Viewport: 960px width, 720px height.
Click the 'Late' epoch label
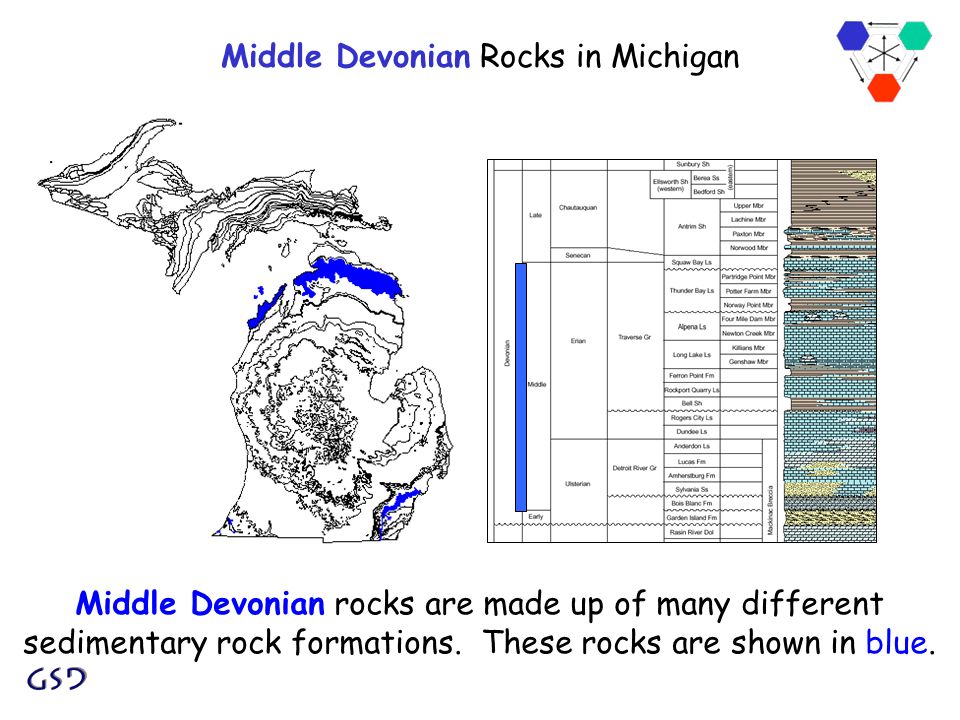point(536,216)
